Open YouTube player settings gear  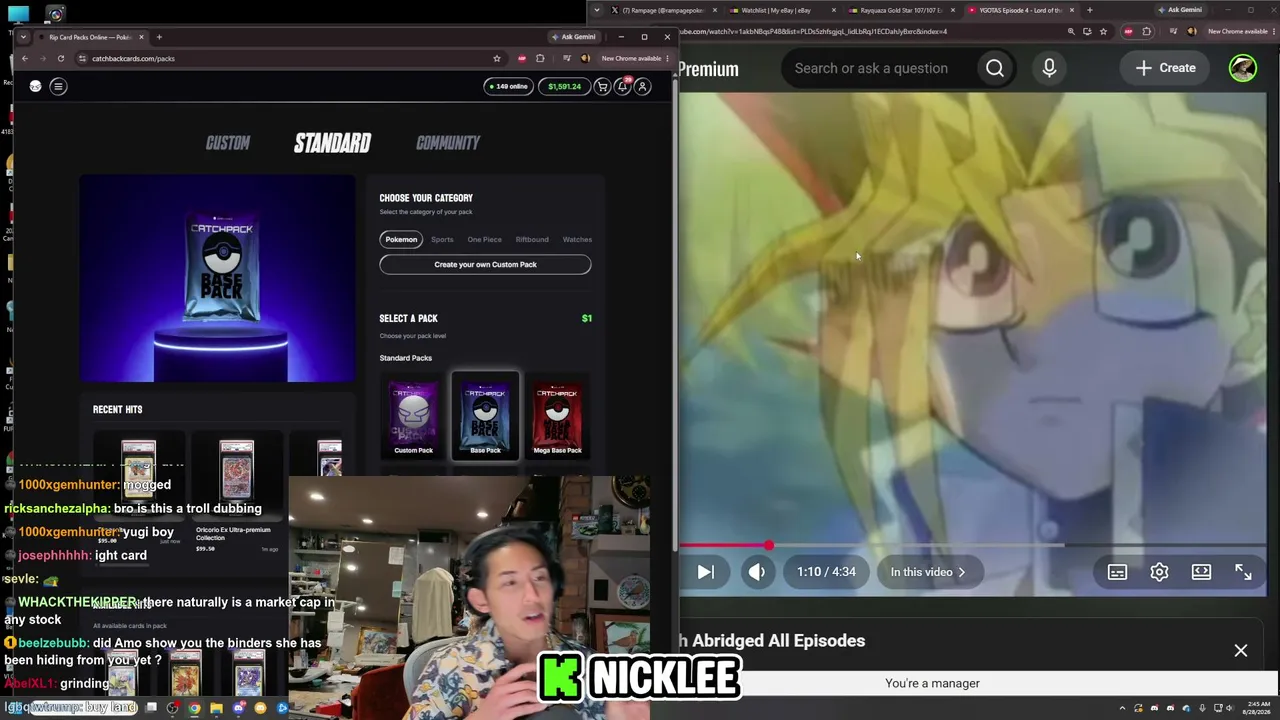[1159, 572]
